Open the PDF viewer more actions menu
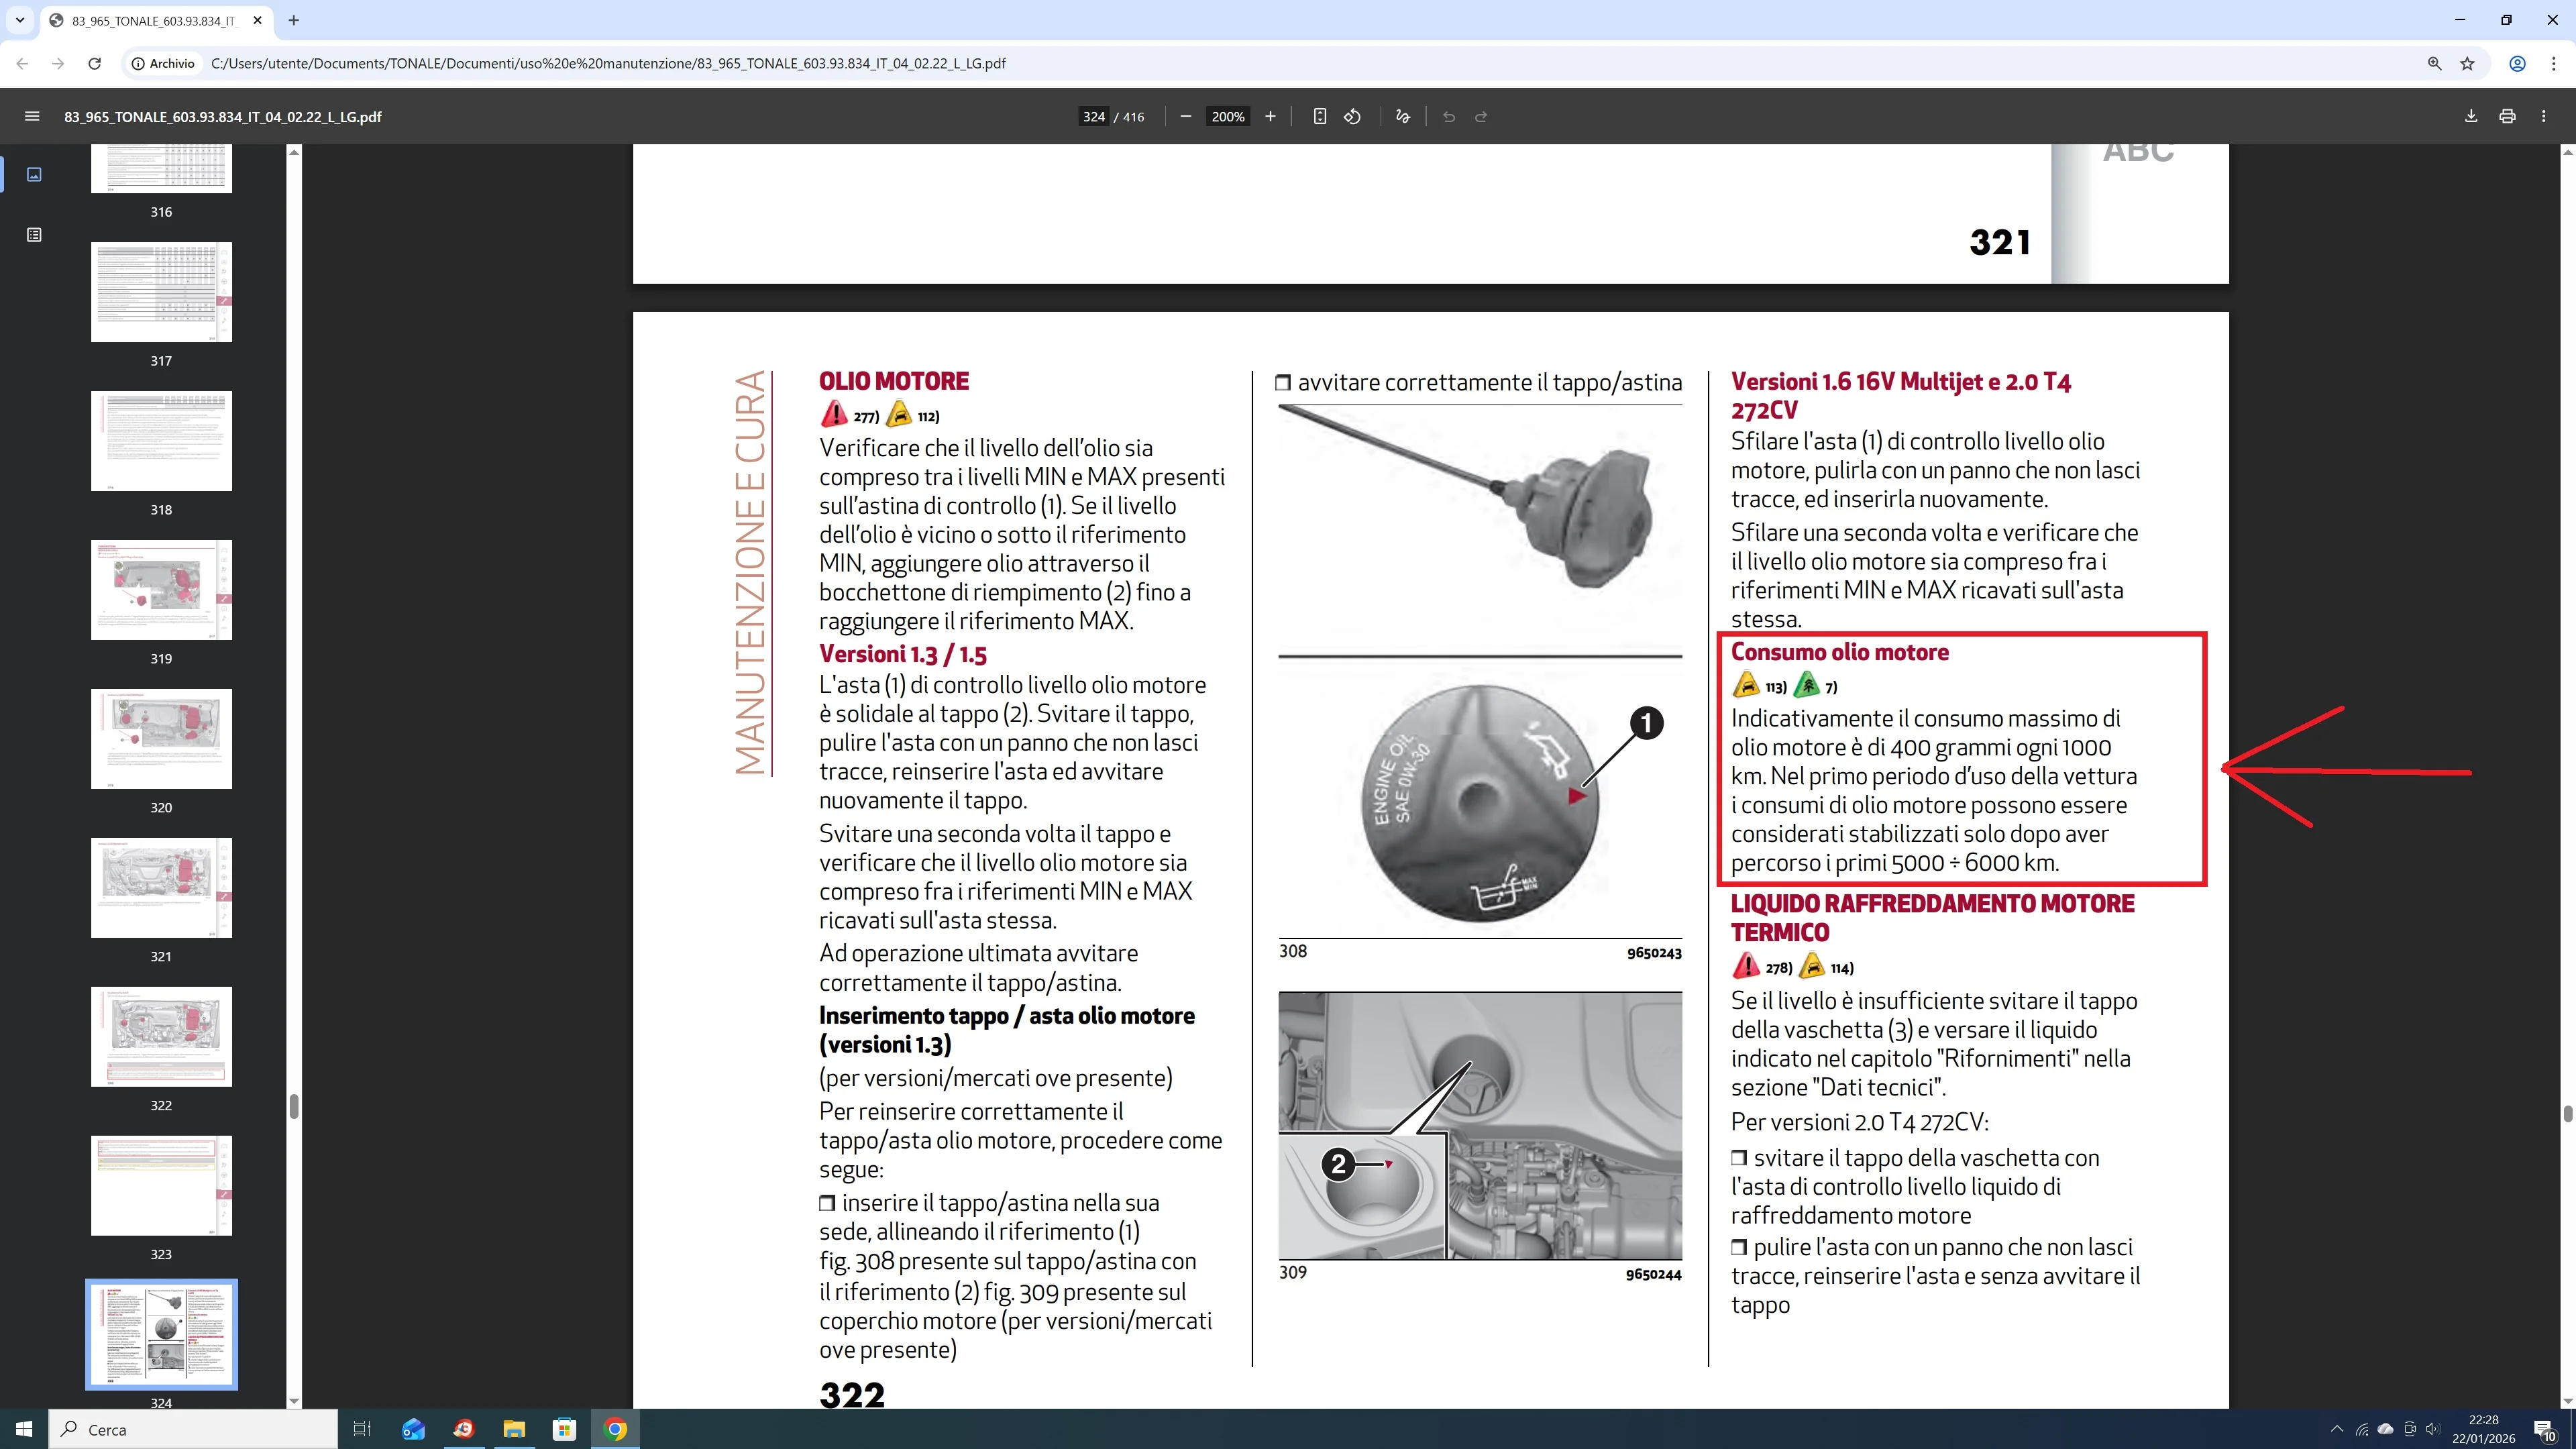The width and height of the screenshot is (2576, 1449). pos(2544,116)
